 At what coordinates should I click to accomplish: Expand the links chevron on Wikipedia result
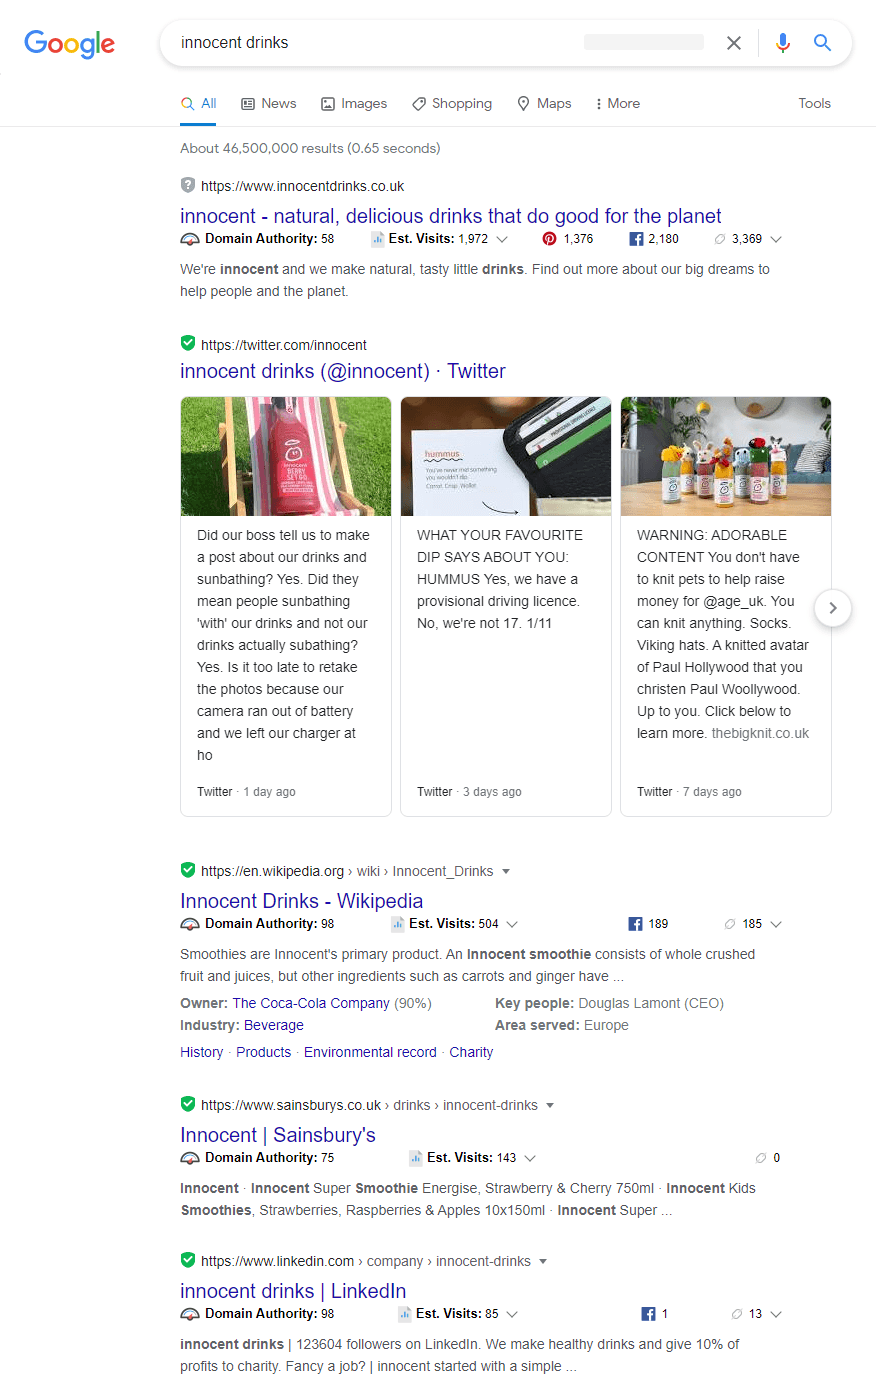pyautogui.click(x=776, y=924)
